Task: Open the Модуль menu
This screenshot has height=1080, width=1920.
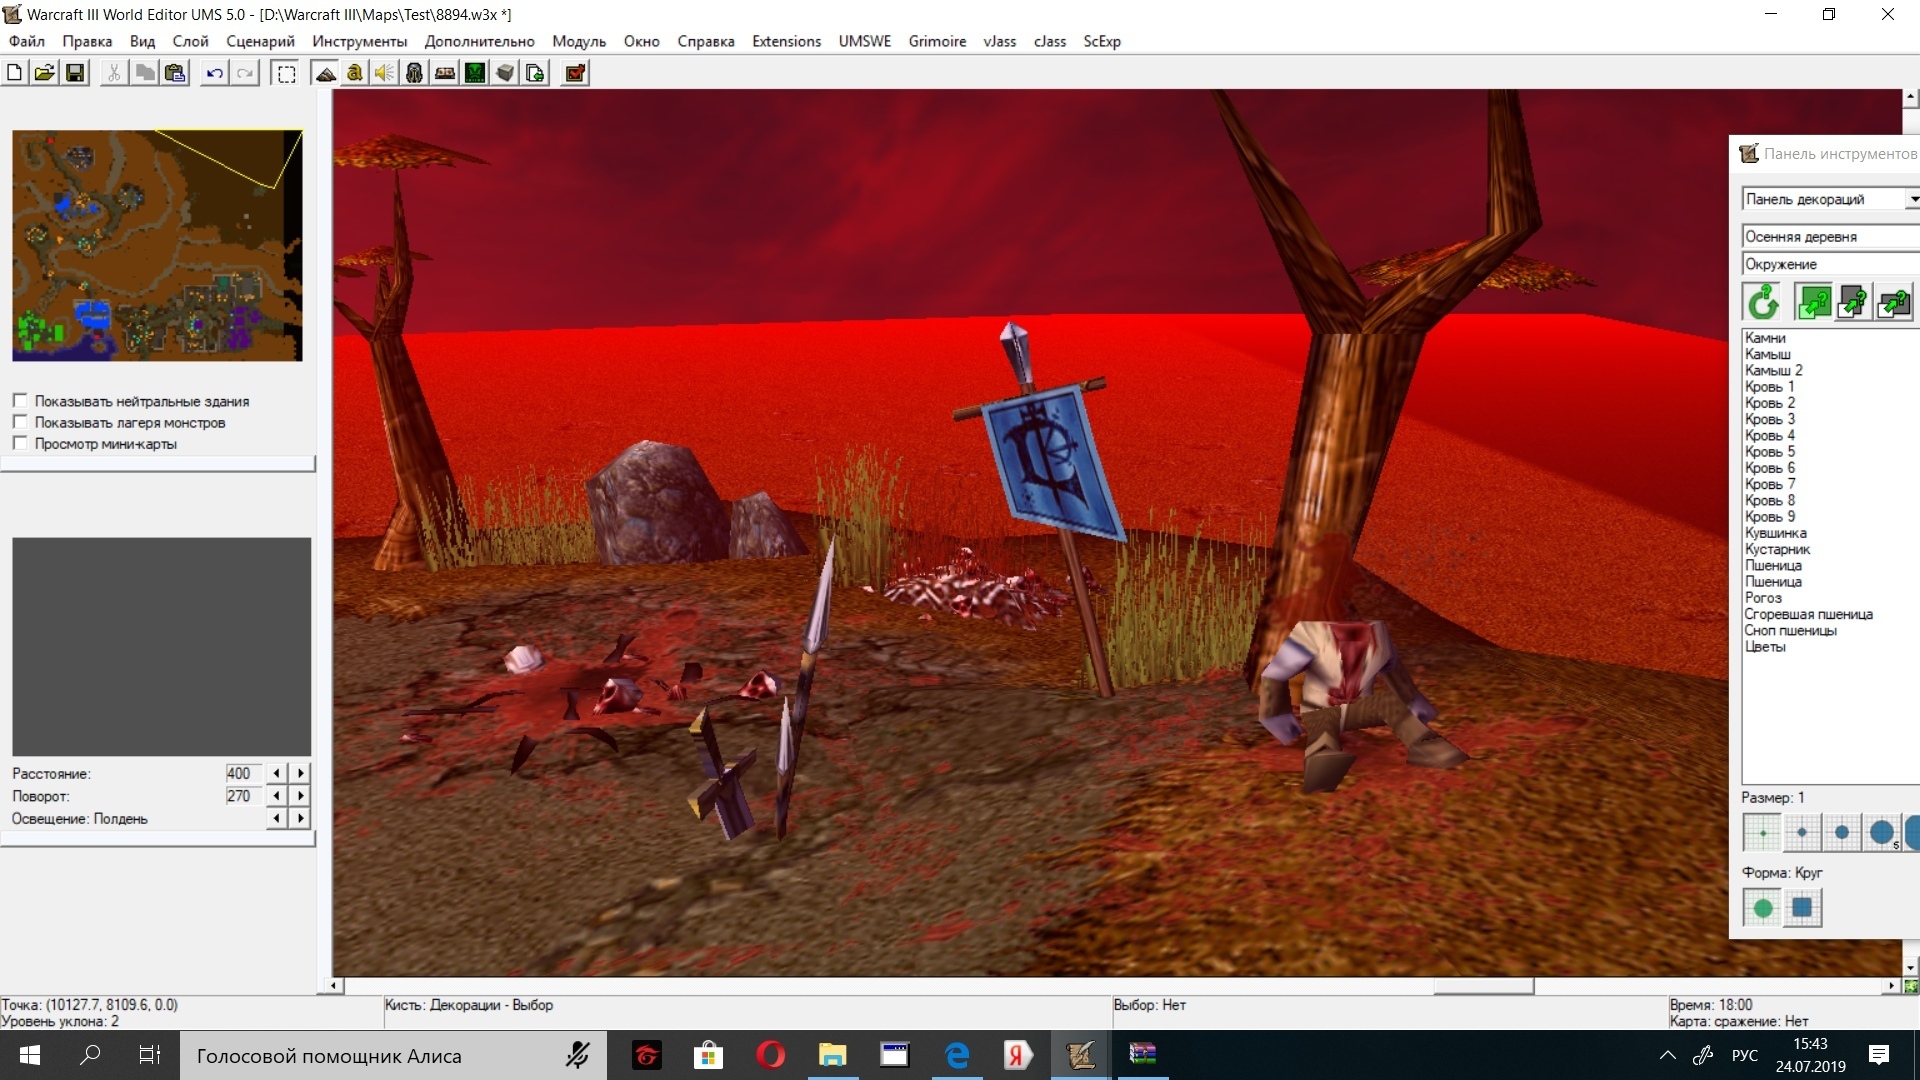Action: coord(579,41)
